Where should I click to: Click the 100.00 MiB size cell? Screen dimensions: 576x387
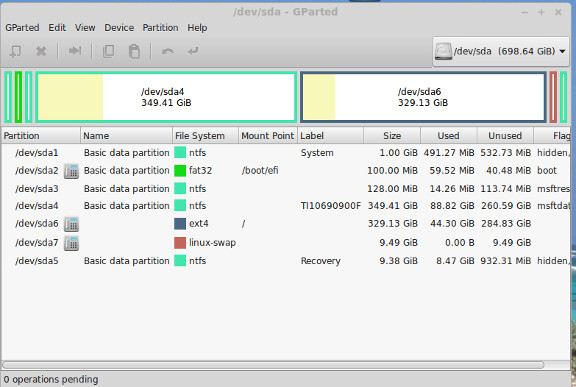pyautogui.click(x=392, y=171)
